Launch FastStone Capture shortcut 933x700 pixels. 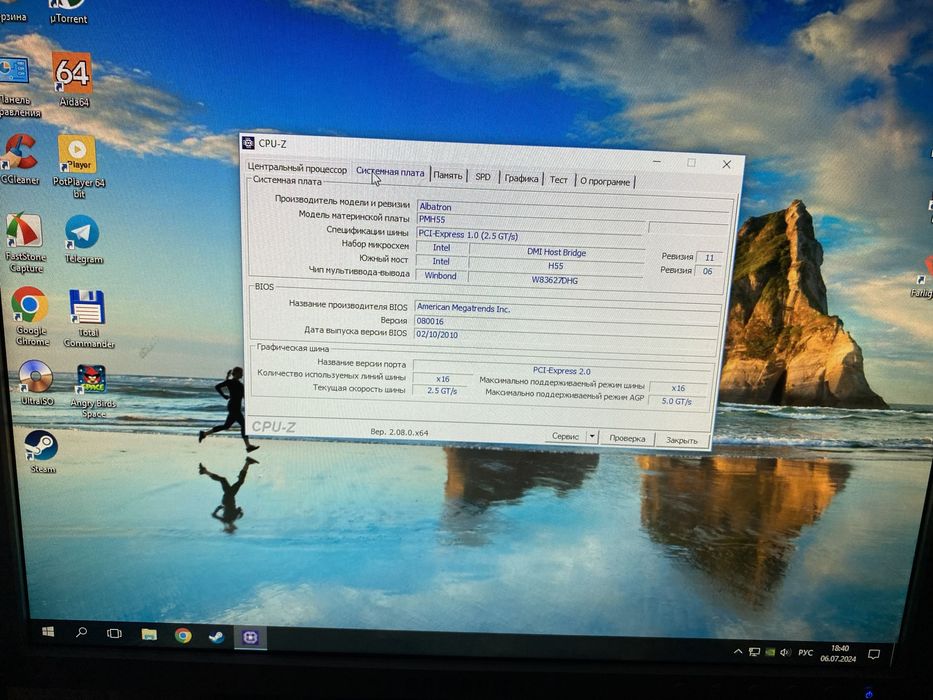tap(25, 242)
